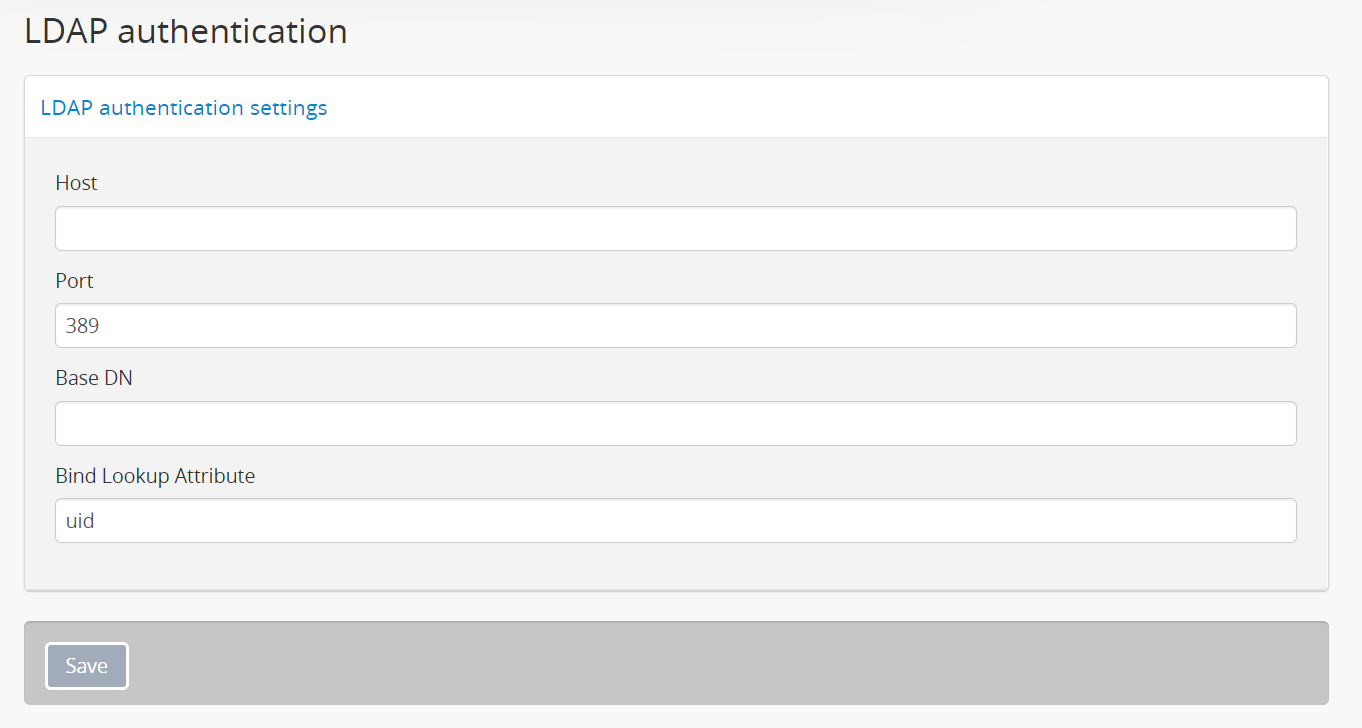
Task: Click the empty gray settings panel body
Action: tap(676, 567)
